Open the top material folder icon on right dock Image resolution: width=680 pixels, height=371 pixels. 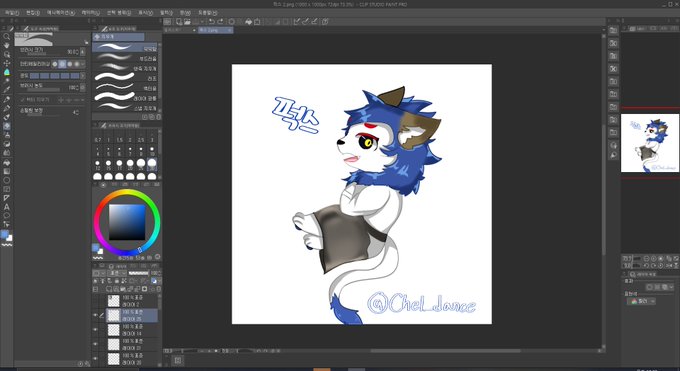point(613,30)
